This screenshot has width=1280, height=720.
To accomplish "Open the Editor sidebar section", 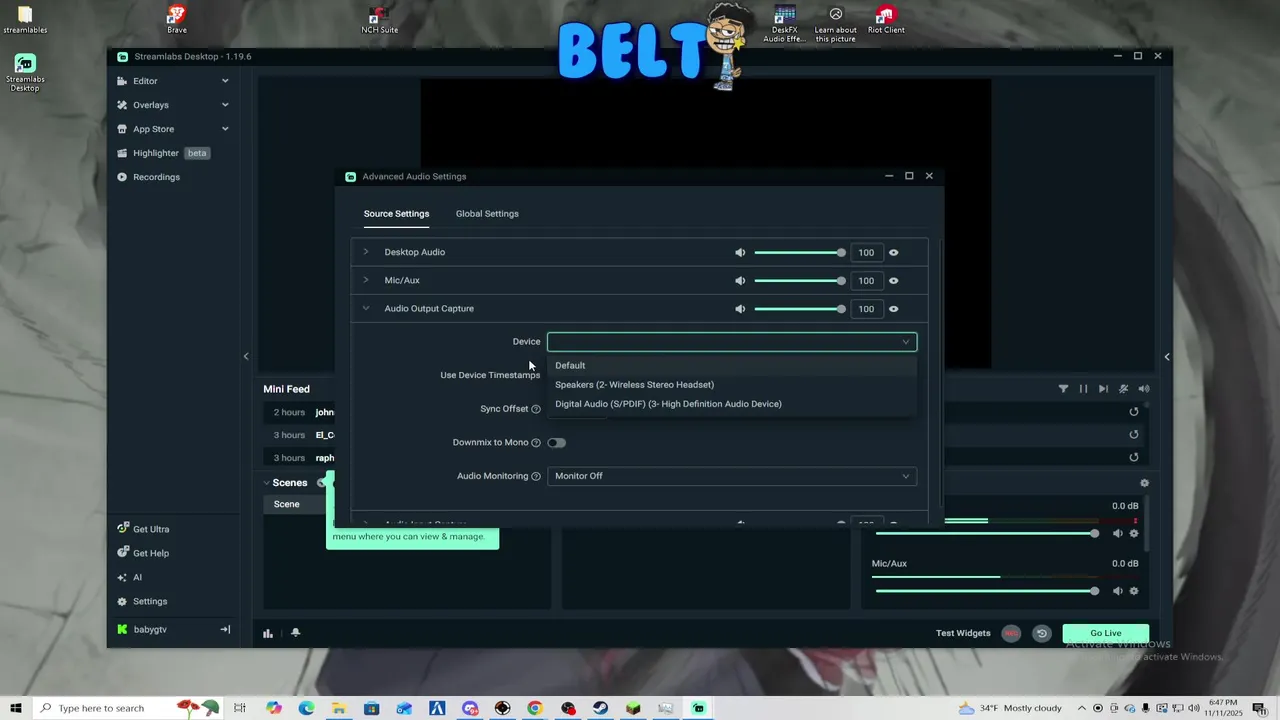I will (x=145, y=81).
